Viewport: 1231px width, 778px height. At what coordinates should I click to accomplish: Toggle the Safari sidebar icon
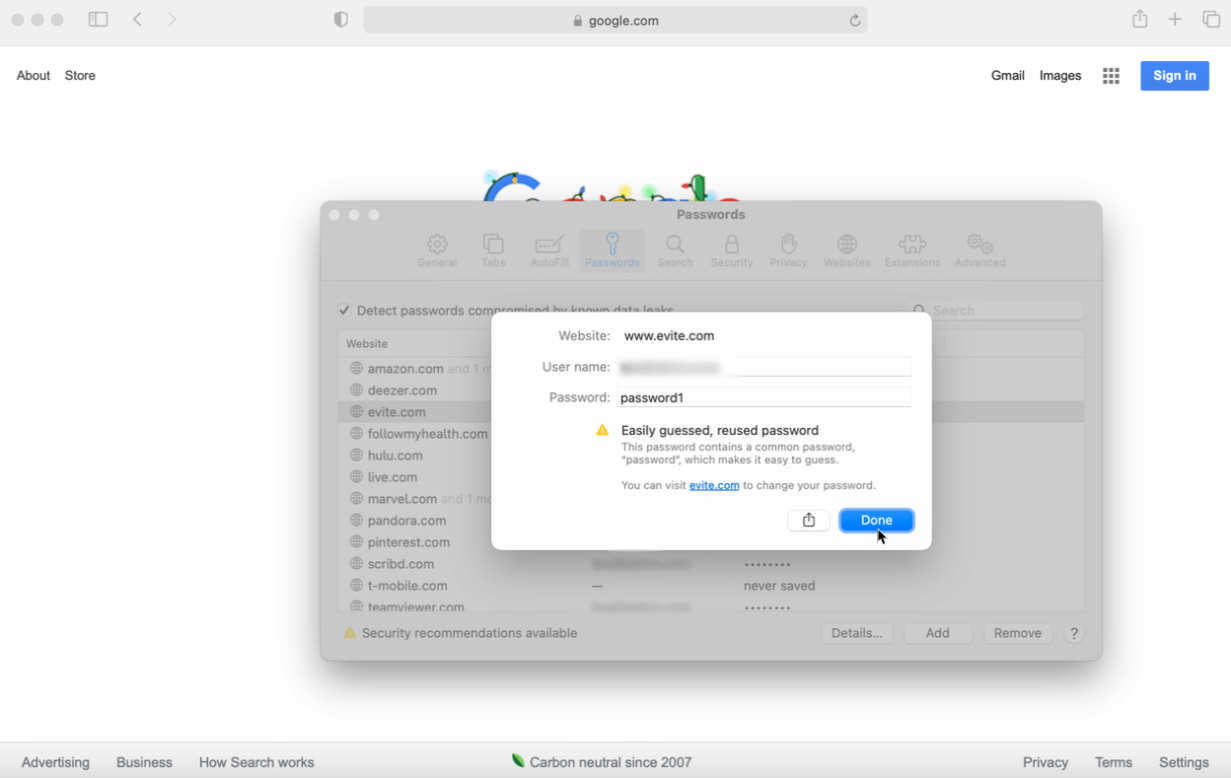point(98,20)
